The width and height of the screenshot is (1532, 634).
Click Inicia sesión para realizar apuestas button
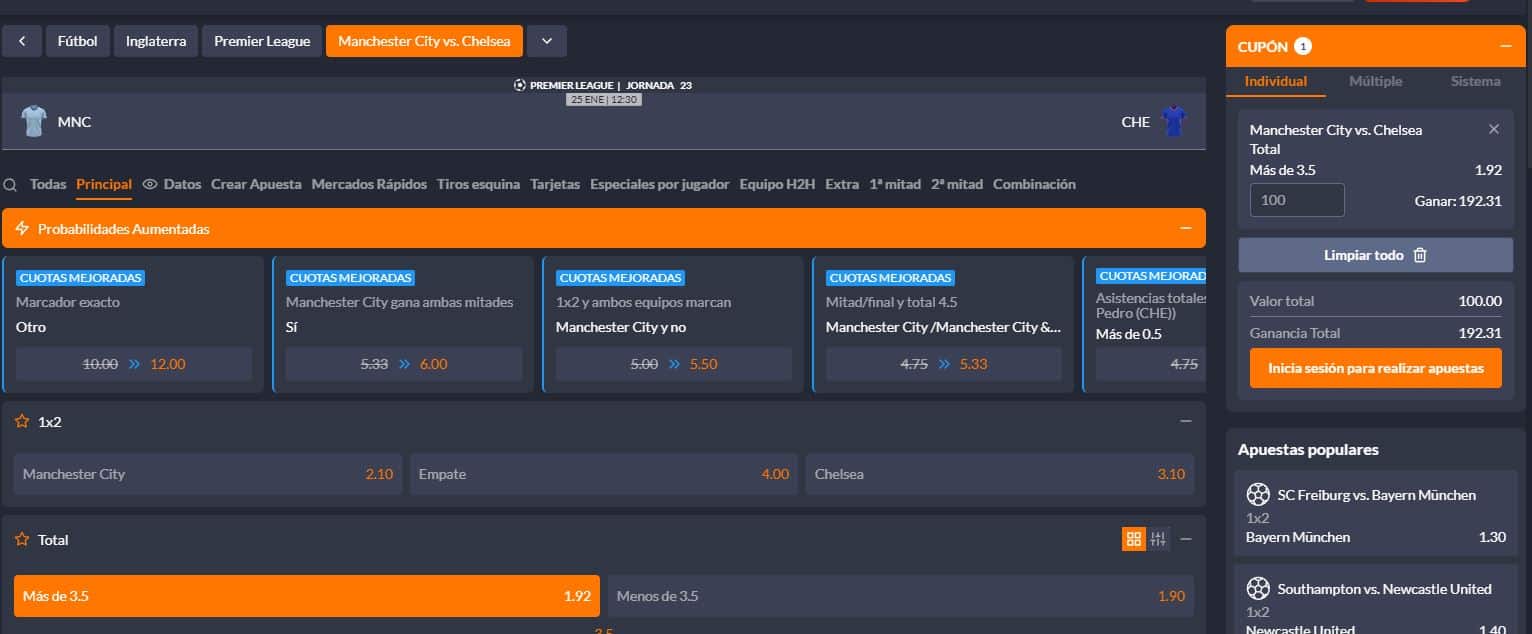click(x=1376, y=368)
